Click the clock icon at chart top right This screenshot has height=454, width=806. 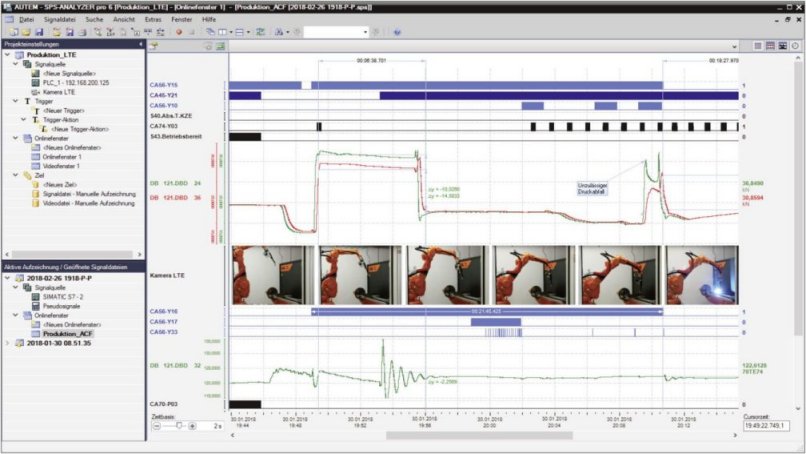pos(795,46)
